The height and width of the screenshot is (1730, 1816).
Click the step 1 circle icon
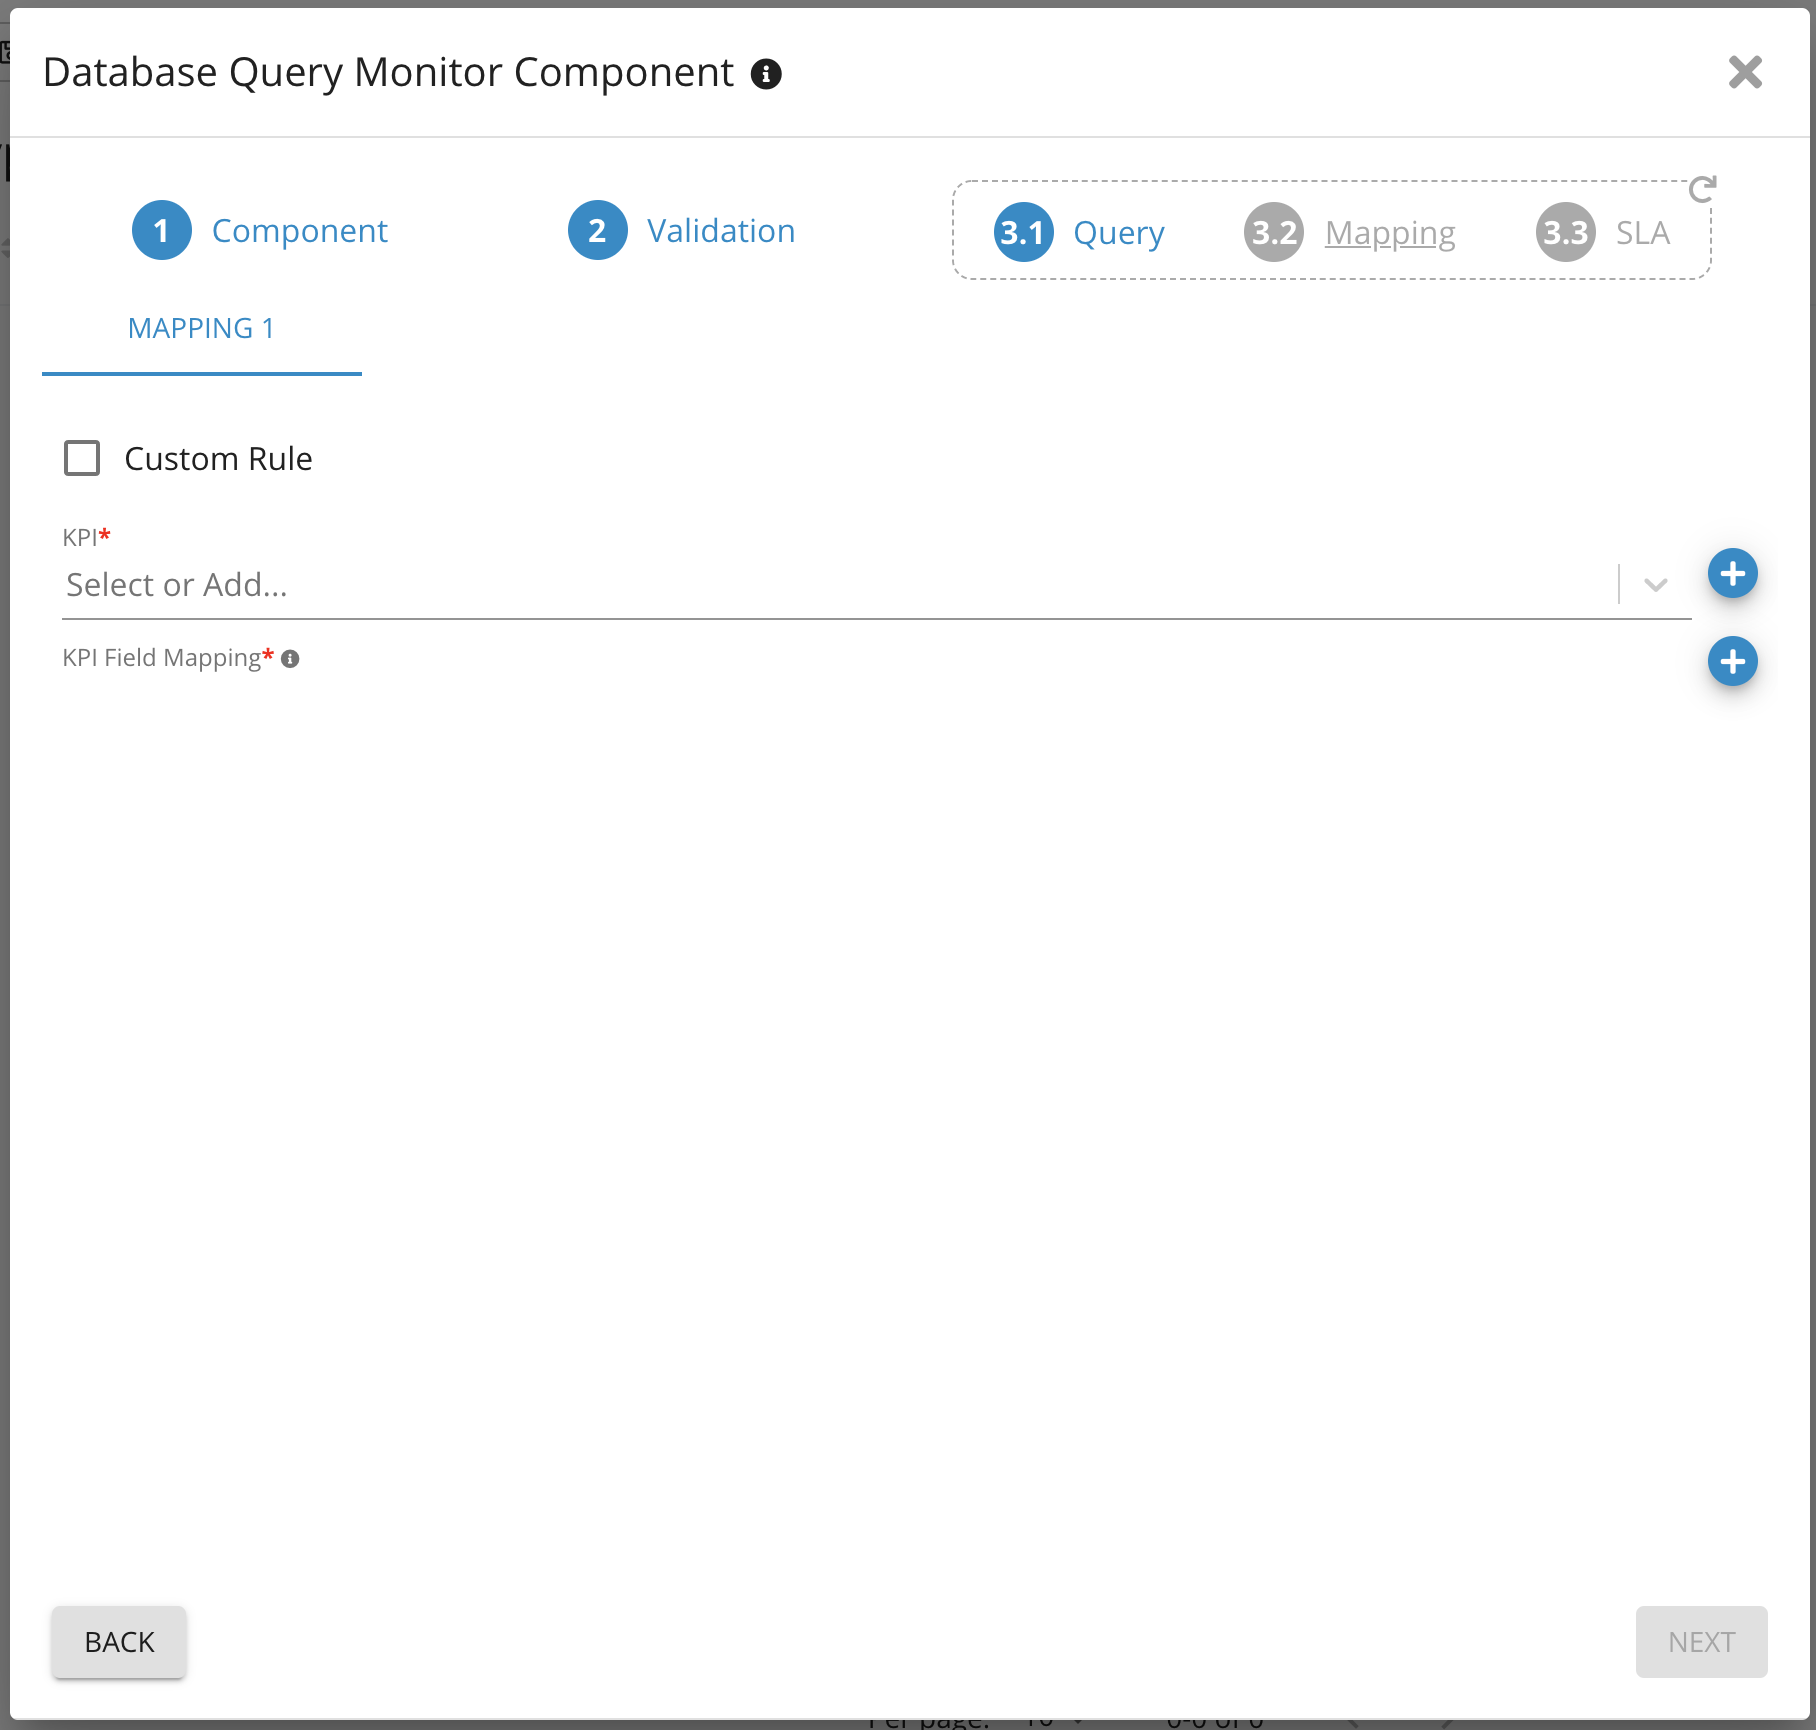pos(161,231)
